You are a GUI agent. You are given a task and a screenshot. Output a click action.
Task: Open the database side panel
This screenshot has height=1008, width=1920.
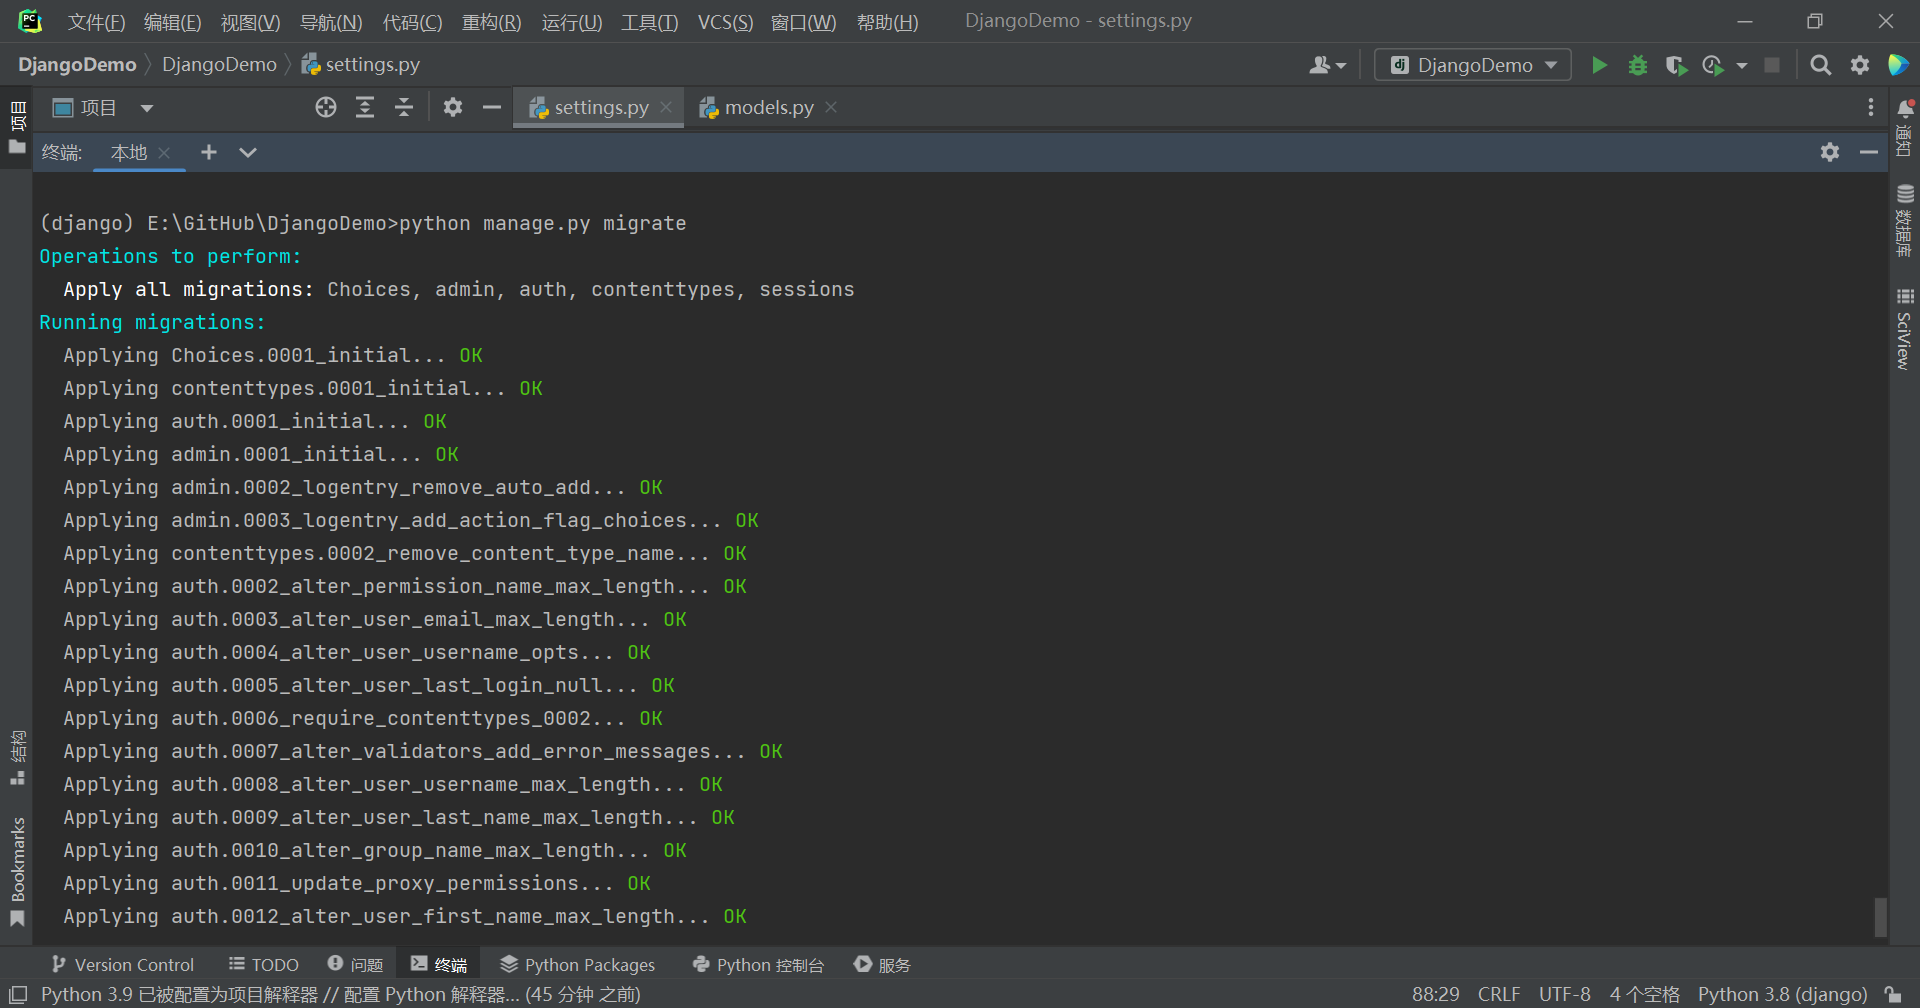coord(1904,221)
